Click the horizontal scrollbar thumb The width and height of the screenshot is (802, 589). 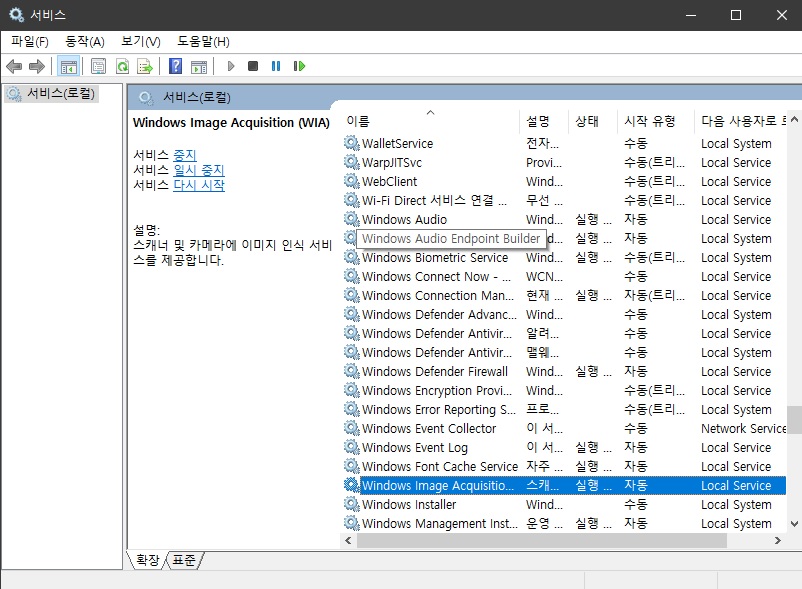pyautogui.click(x=542, y=540)
